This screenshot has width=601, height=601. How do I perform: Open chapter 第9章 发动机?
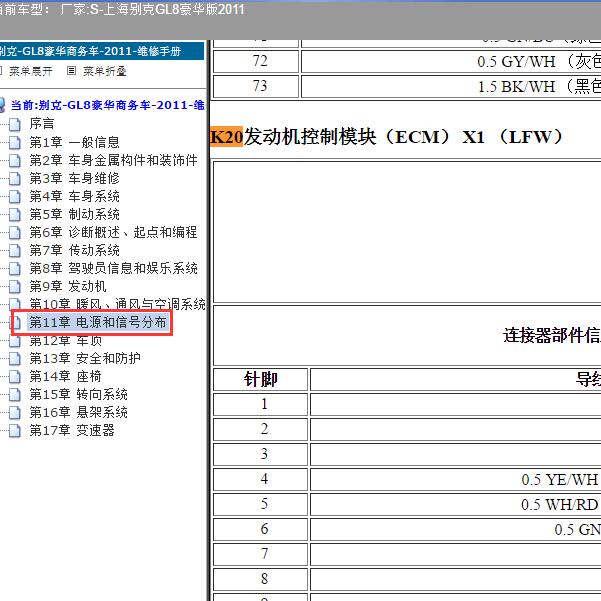68,286
